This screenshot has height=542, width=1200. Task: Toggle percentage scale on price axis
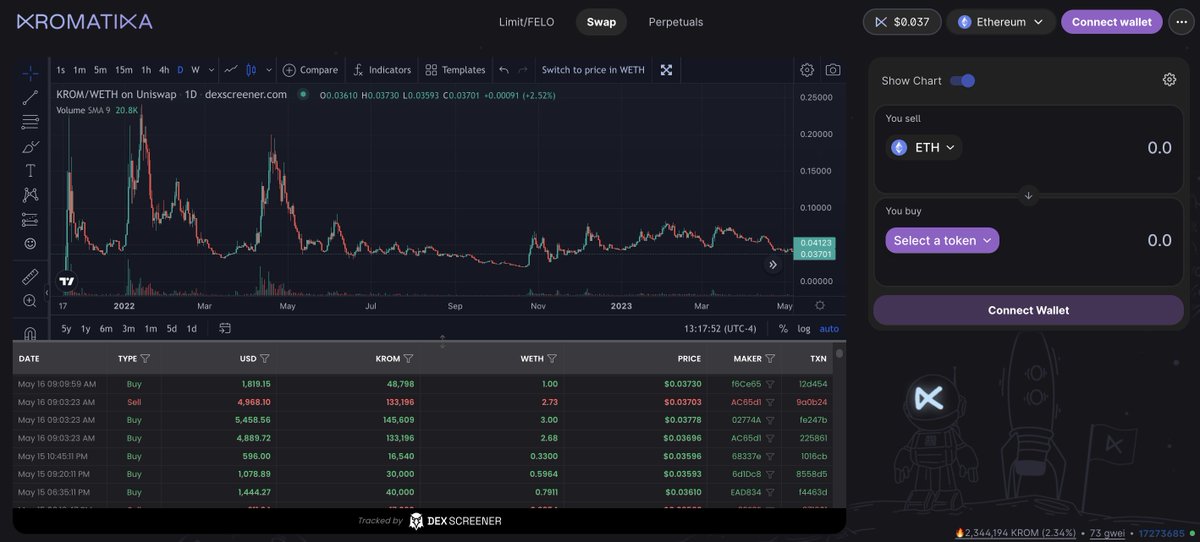click(783, 328)
